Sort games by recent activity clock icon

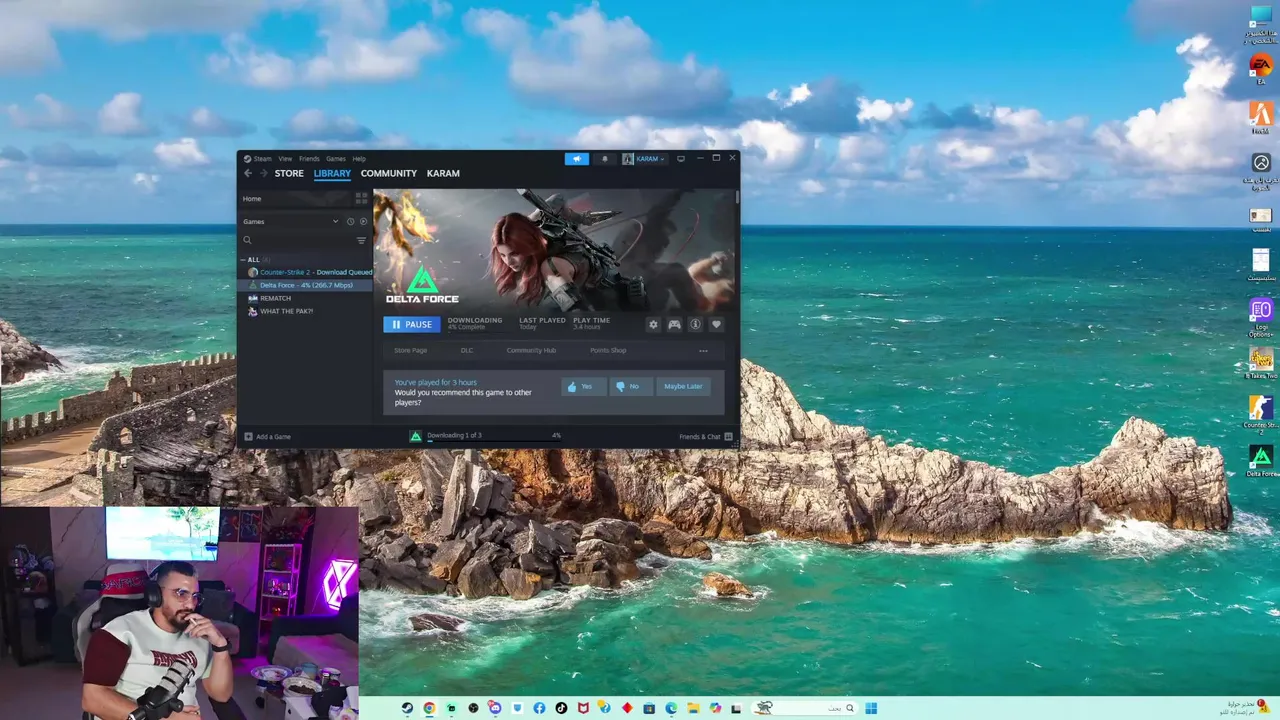[x=350, y=221]
